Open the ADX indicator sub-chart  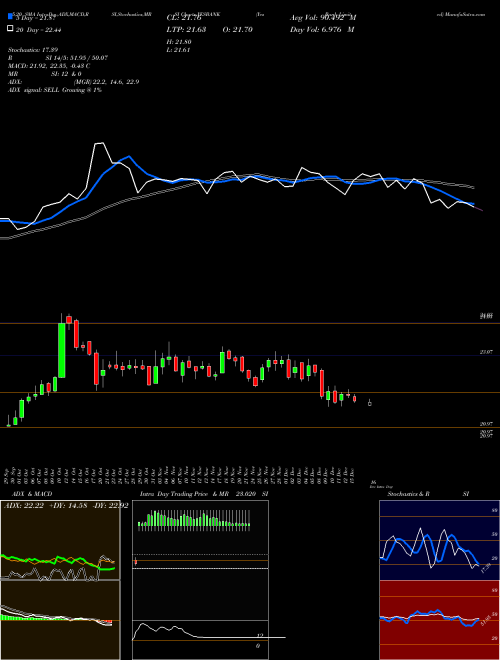click(x=60, y=540)
